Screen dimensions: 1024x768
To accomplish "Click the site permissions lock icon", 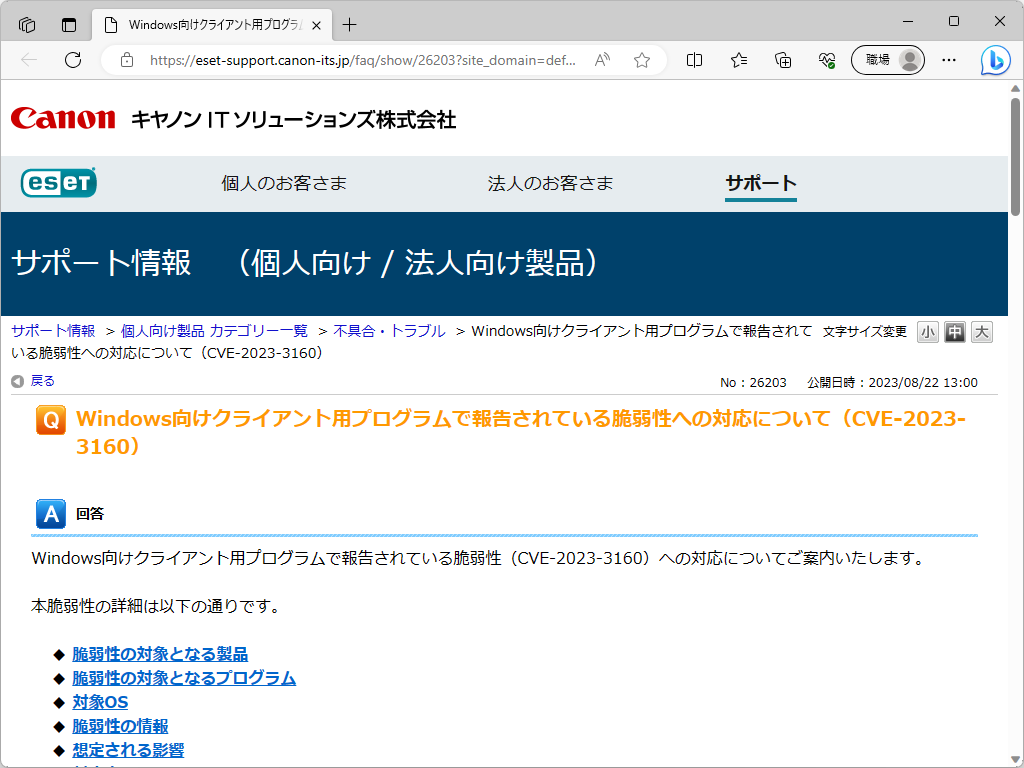I will coord(126,60).
